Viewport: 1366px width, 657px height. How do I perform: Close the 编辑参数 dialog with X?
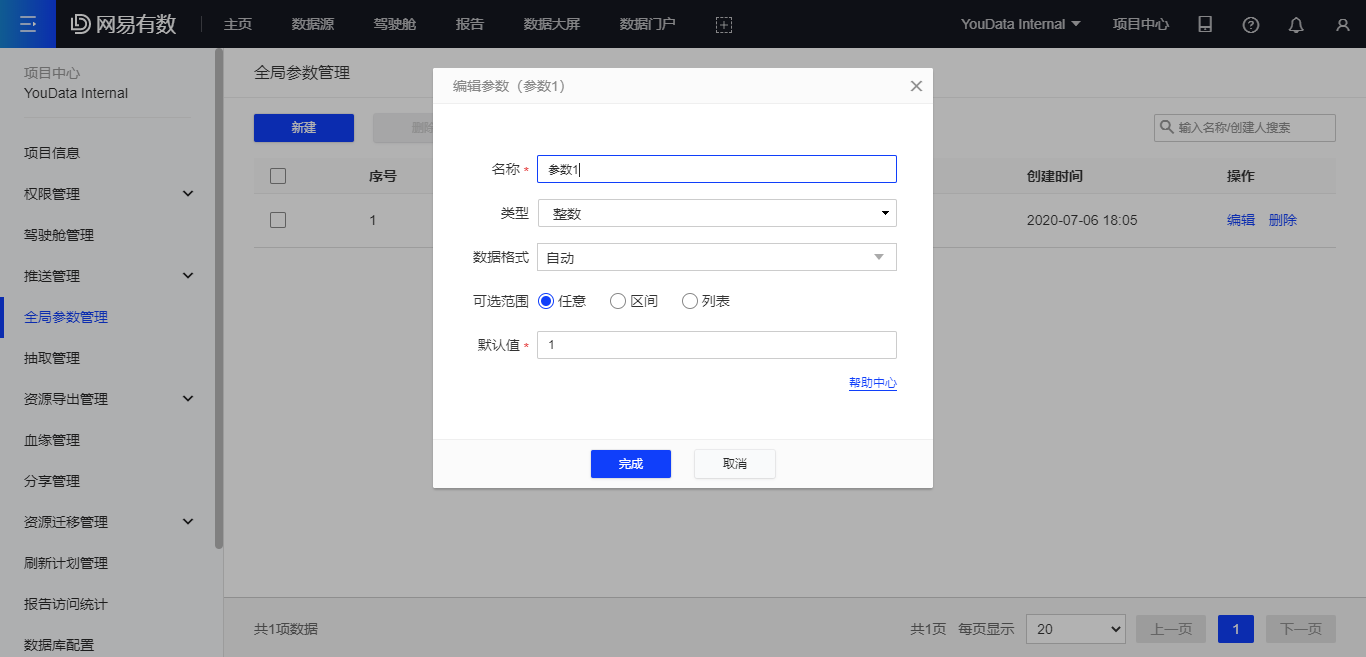pos(916,86)
